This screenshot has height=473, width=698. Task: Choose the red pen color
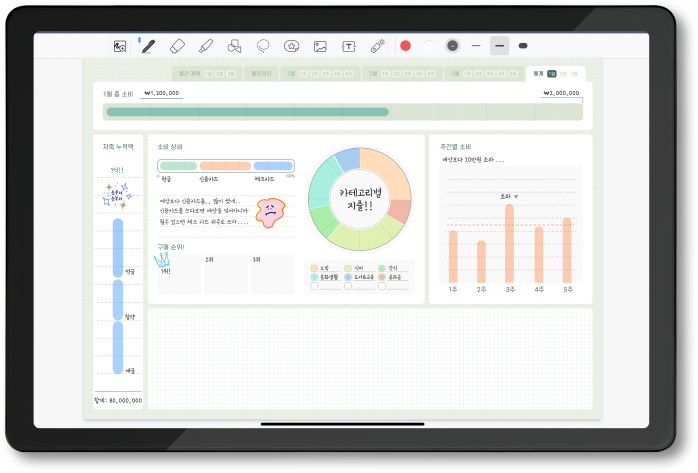pos(406,46)
